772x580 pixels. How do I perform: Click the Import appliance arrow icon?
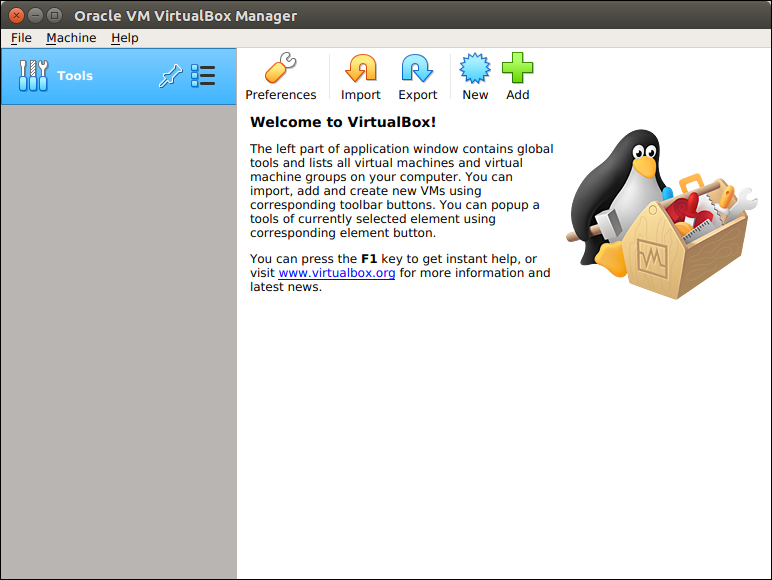(x=360, y=68)
